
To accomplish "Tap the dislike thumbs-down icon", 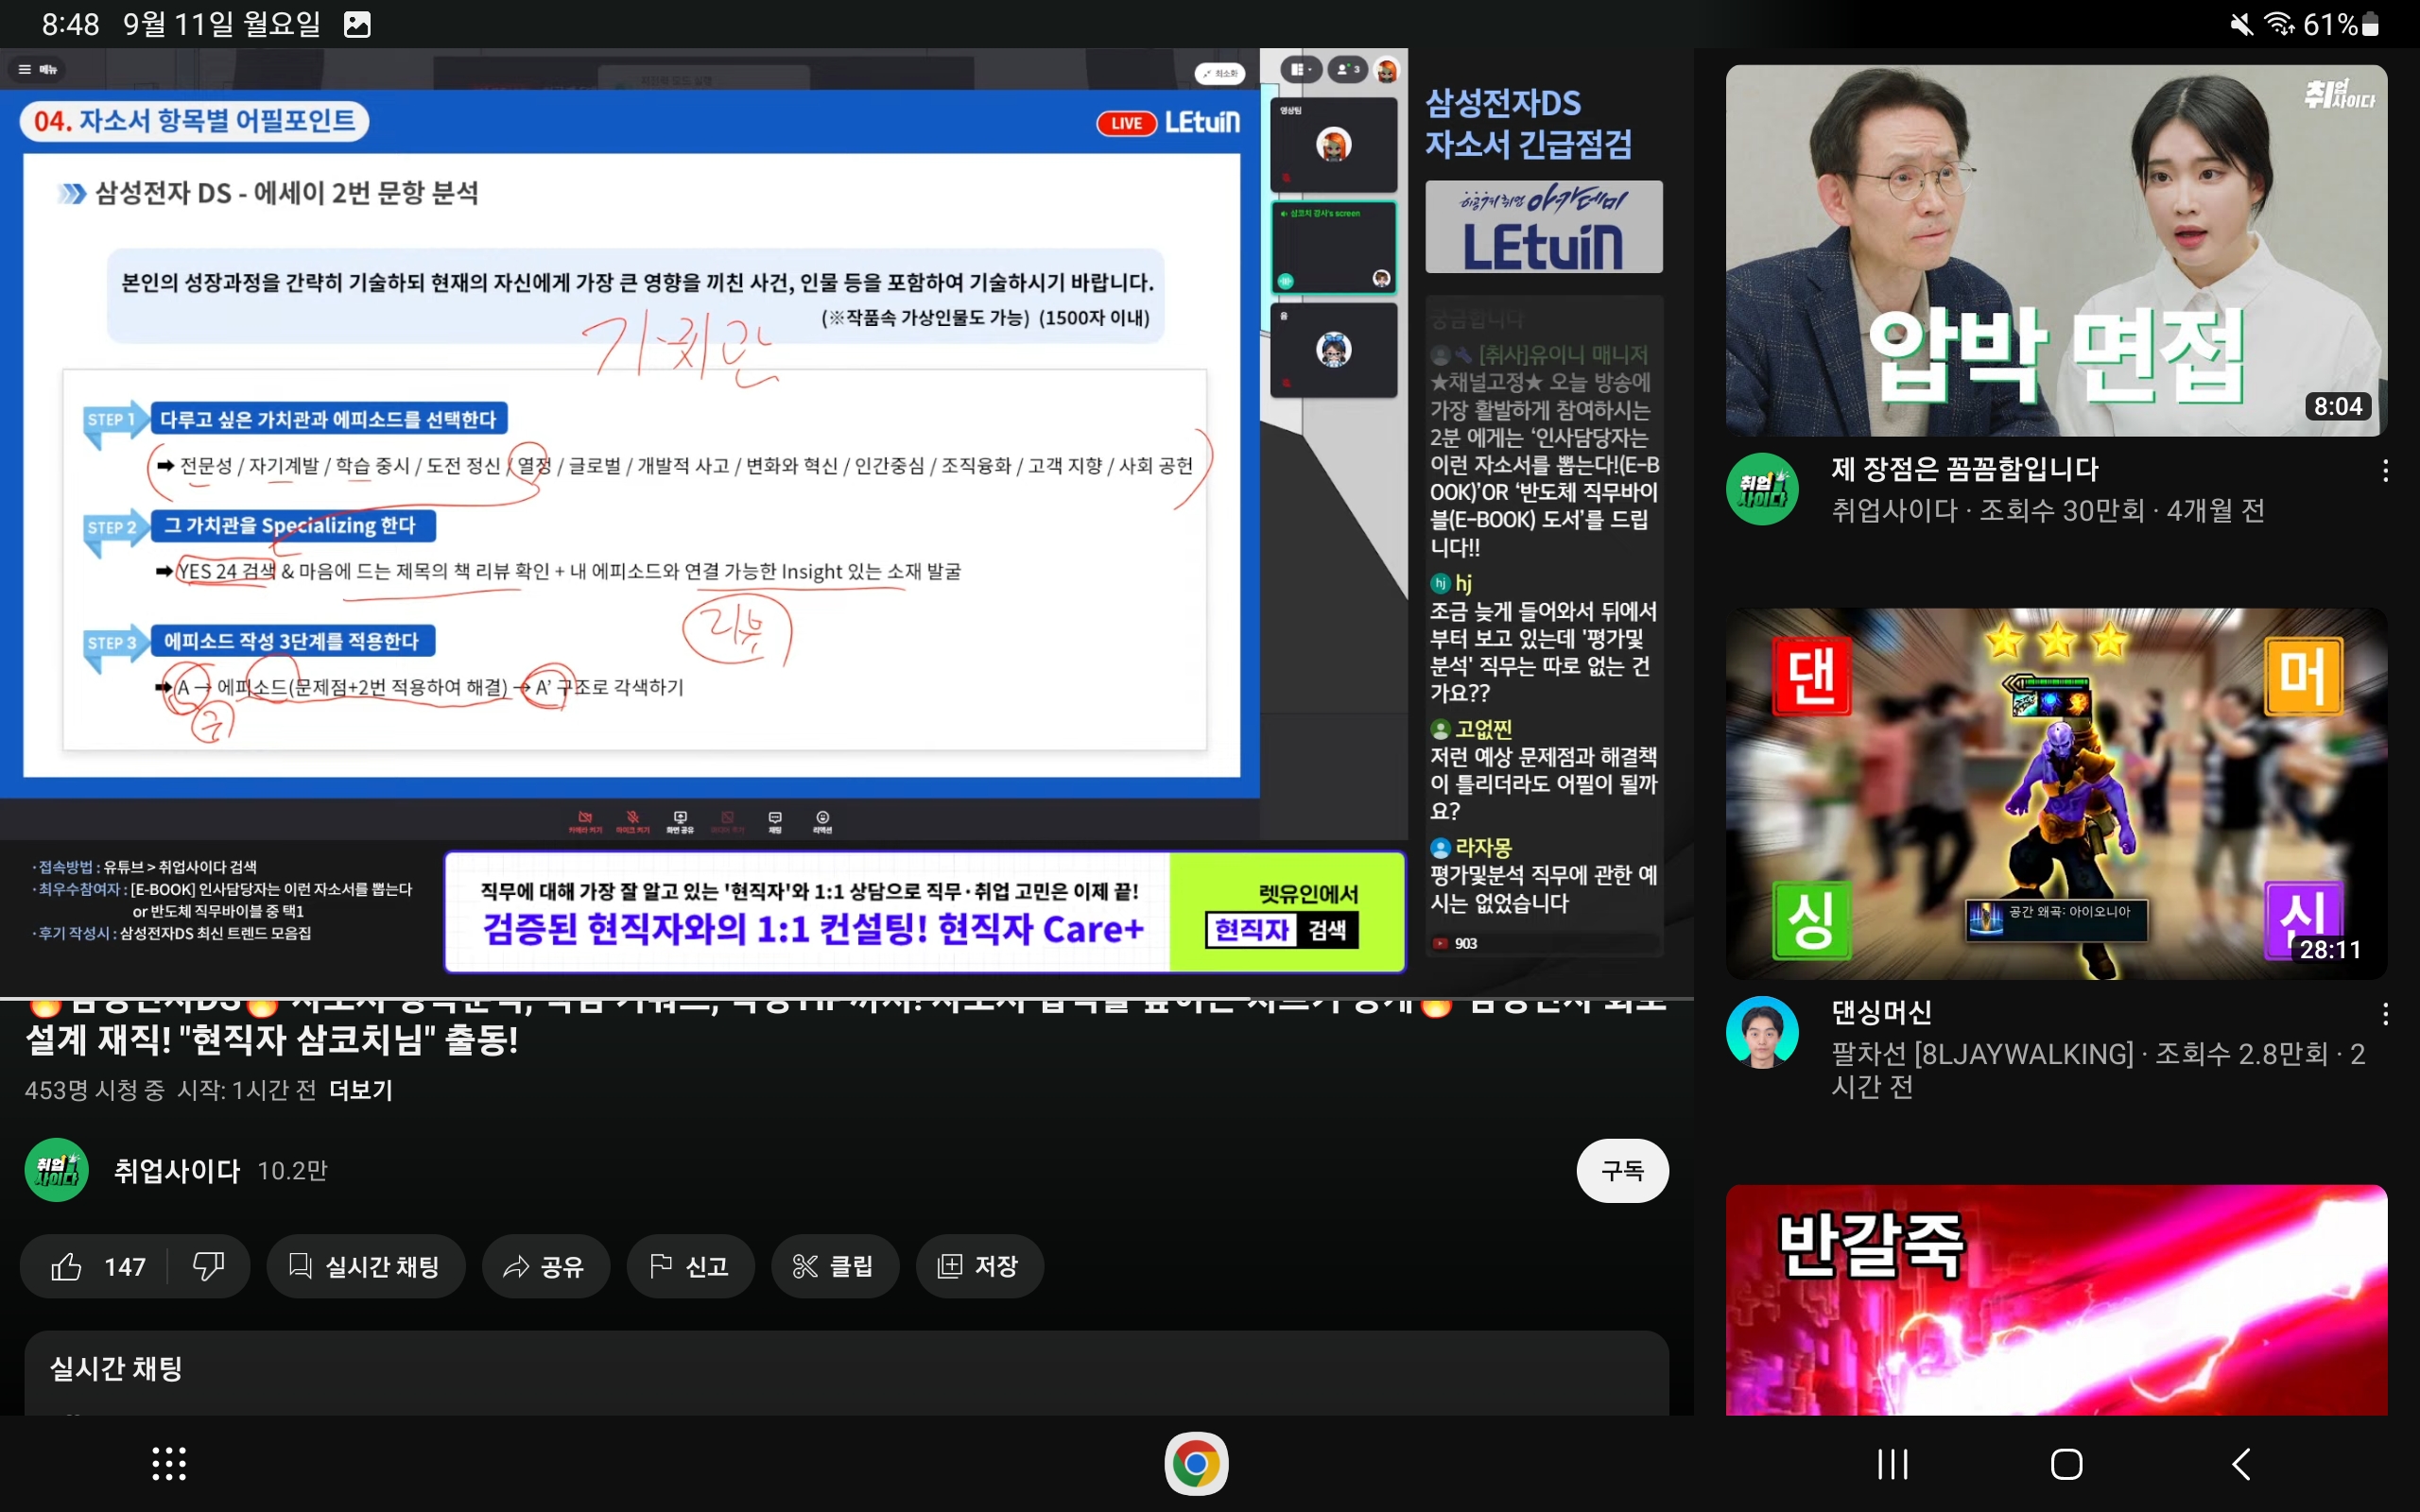I will pos(208,1266).
